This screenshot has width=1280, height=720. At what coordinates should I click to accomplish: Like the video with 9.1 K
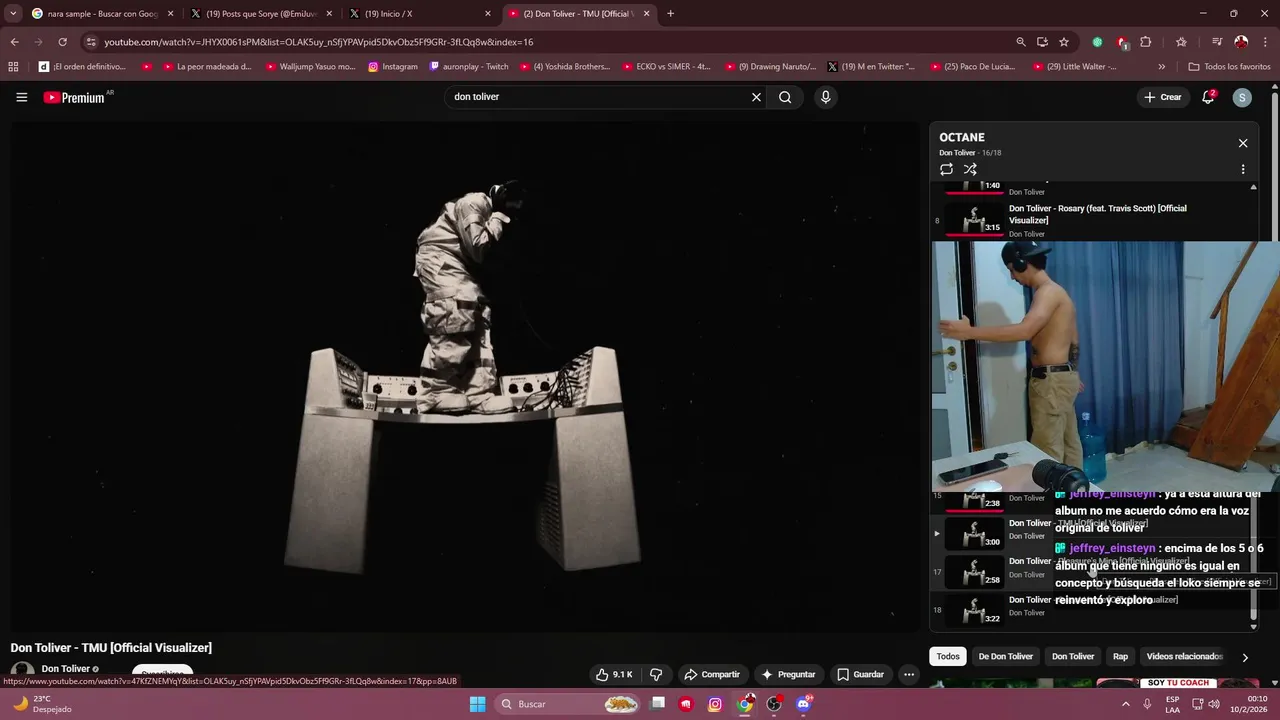click(x=613, y=674)
